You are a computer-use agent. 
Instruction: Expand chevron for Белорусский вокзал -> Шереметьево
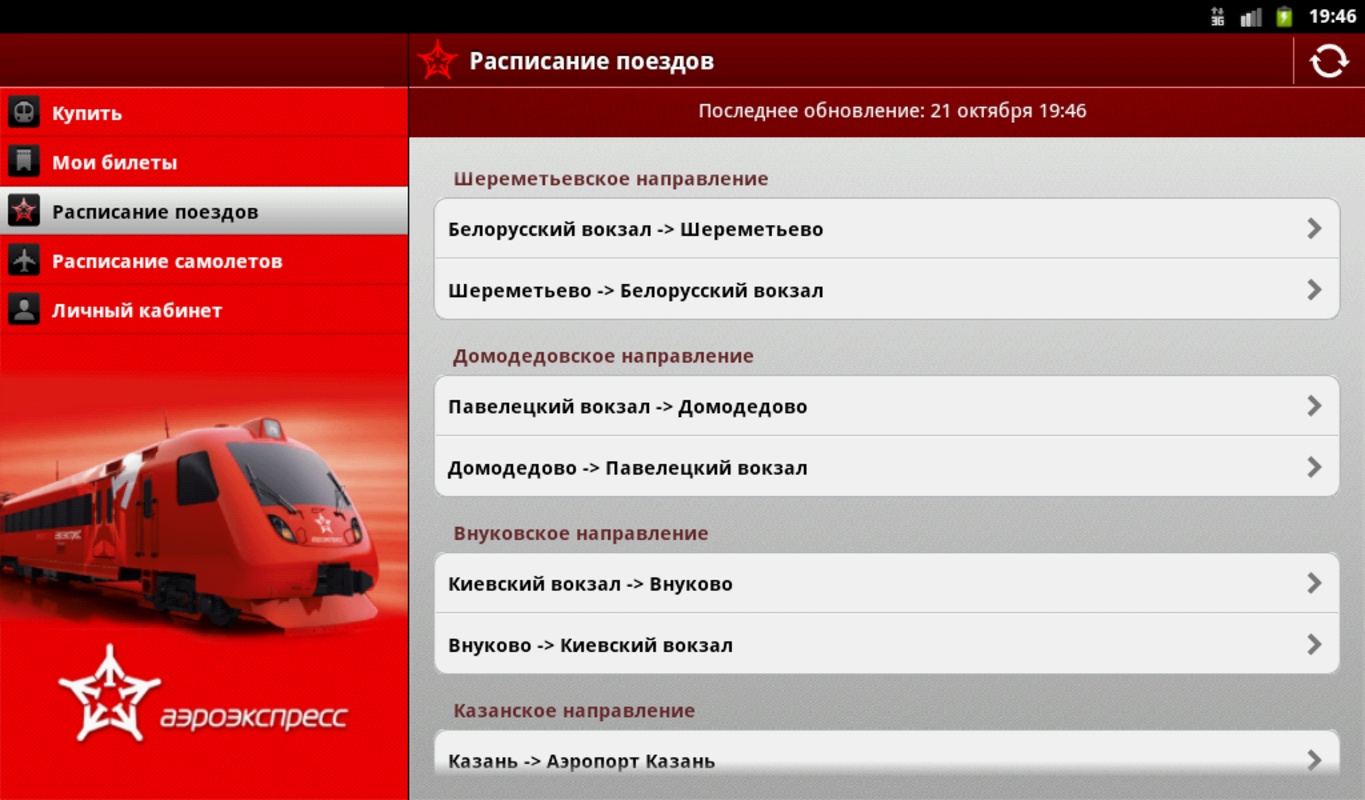pos(1314,229)
